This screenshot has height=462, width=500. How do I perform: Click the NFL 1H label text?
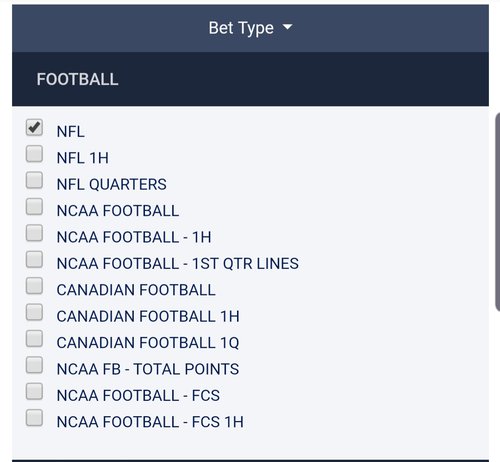coord(83,158)
